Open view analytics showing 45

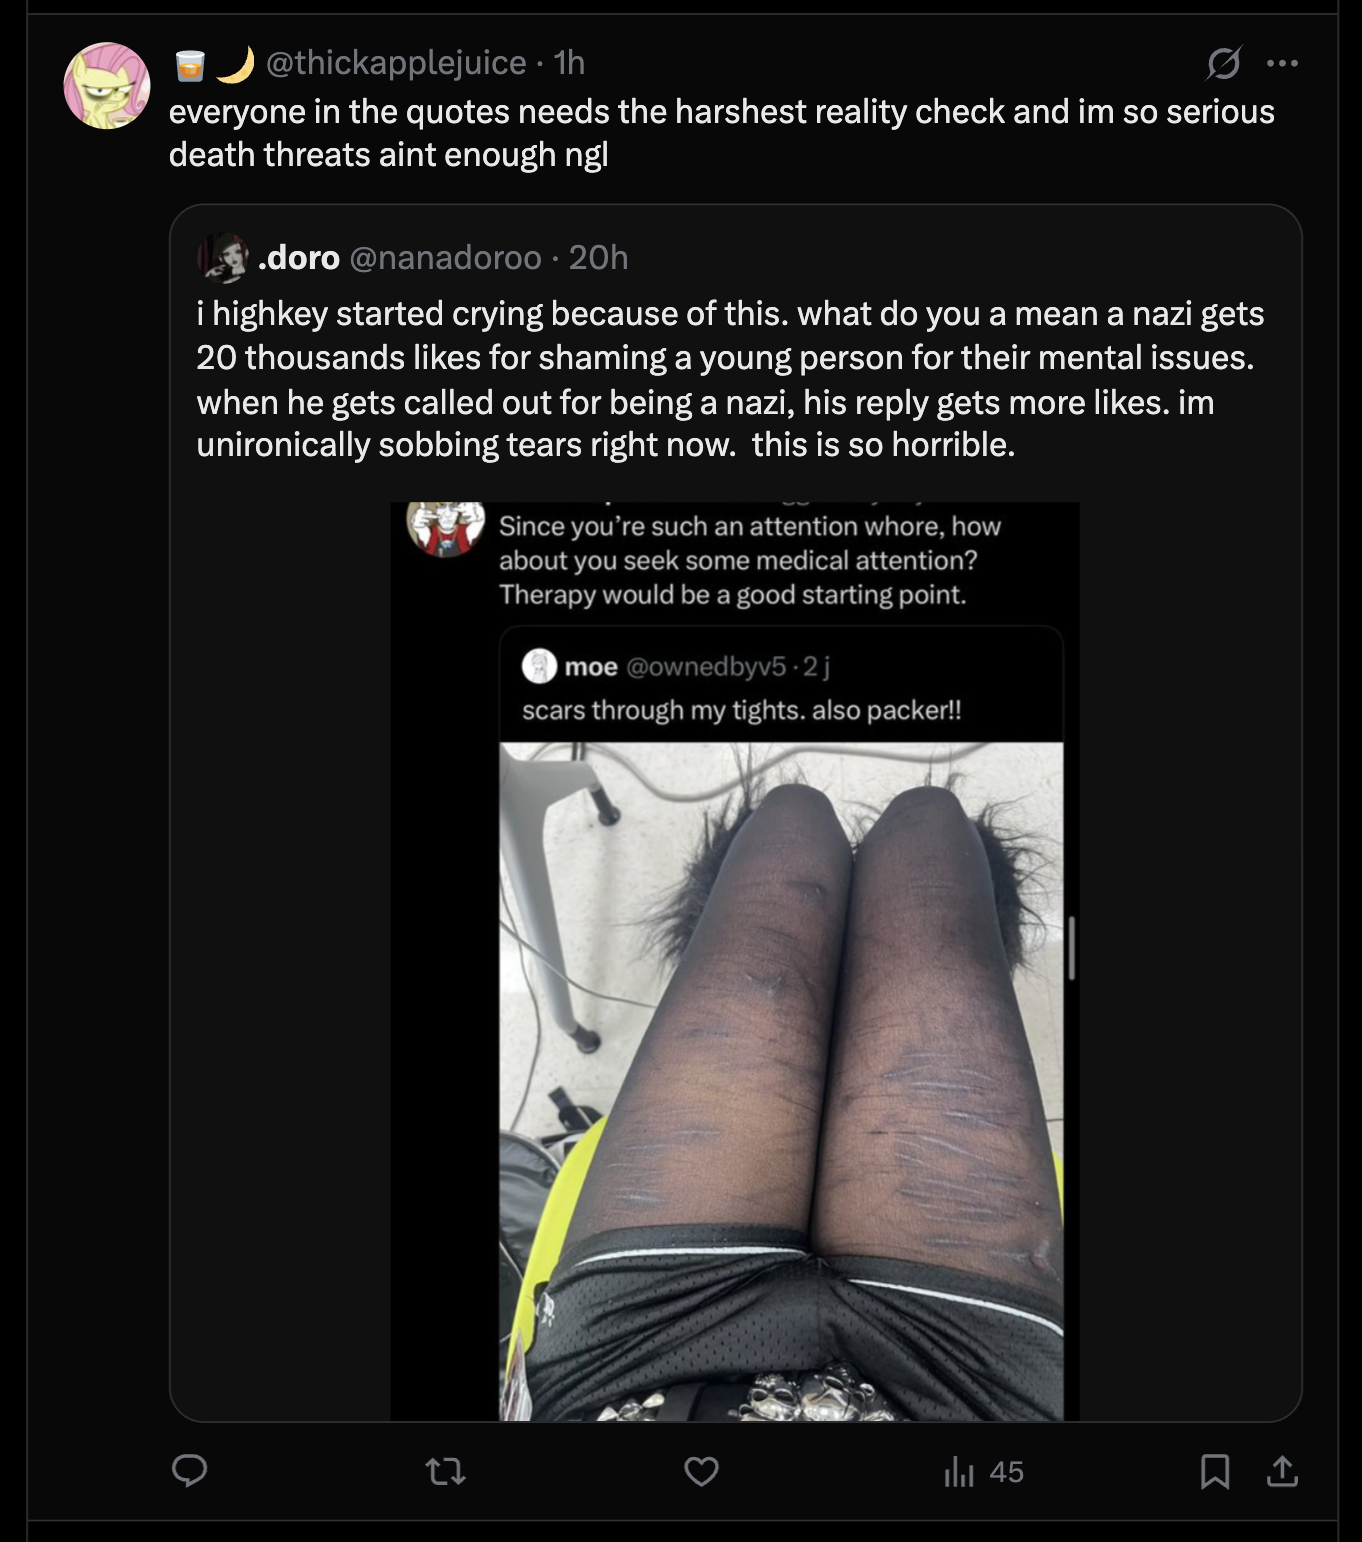984,1471
